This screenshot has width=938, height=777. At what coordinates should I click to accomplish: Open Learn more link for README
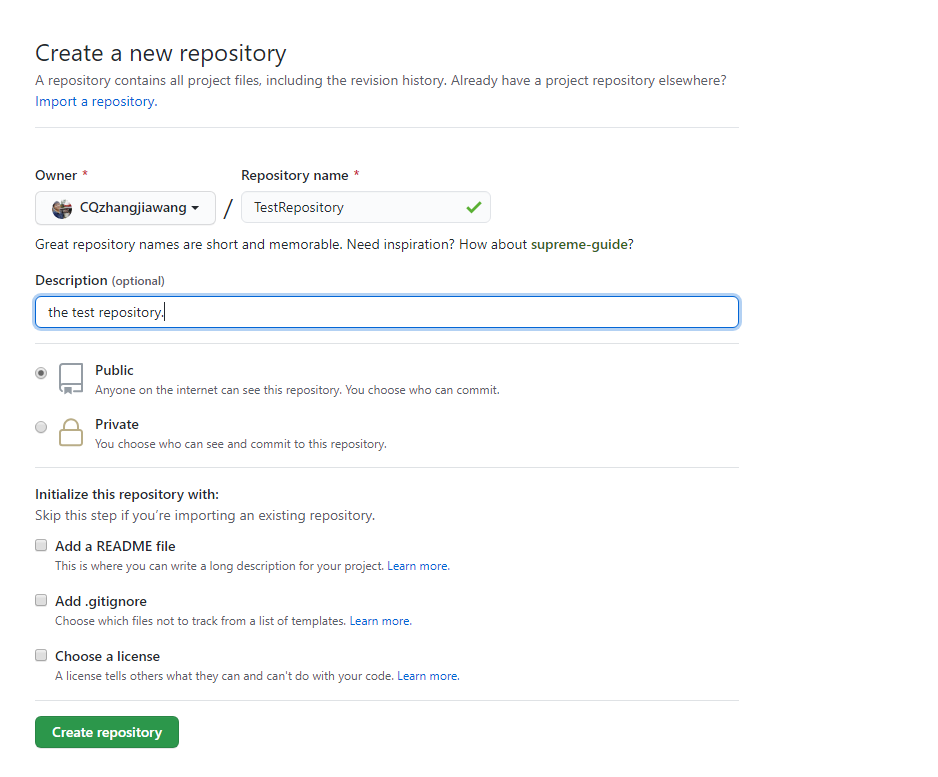click(418, 566)
